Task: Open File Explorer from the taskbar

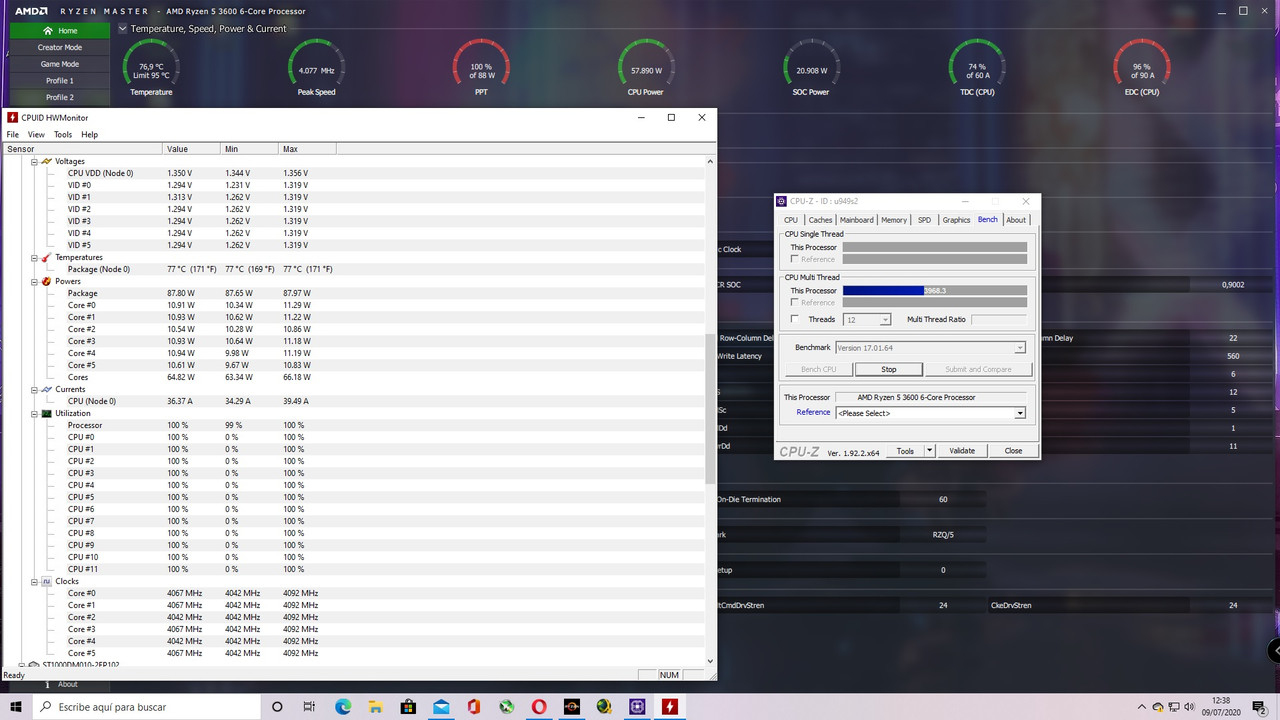Action: point(375,707)
